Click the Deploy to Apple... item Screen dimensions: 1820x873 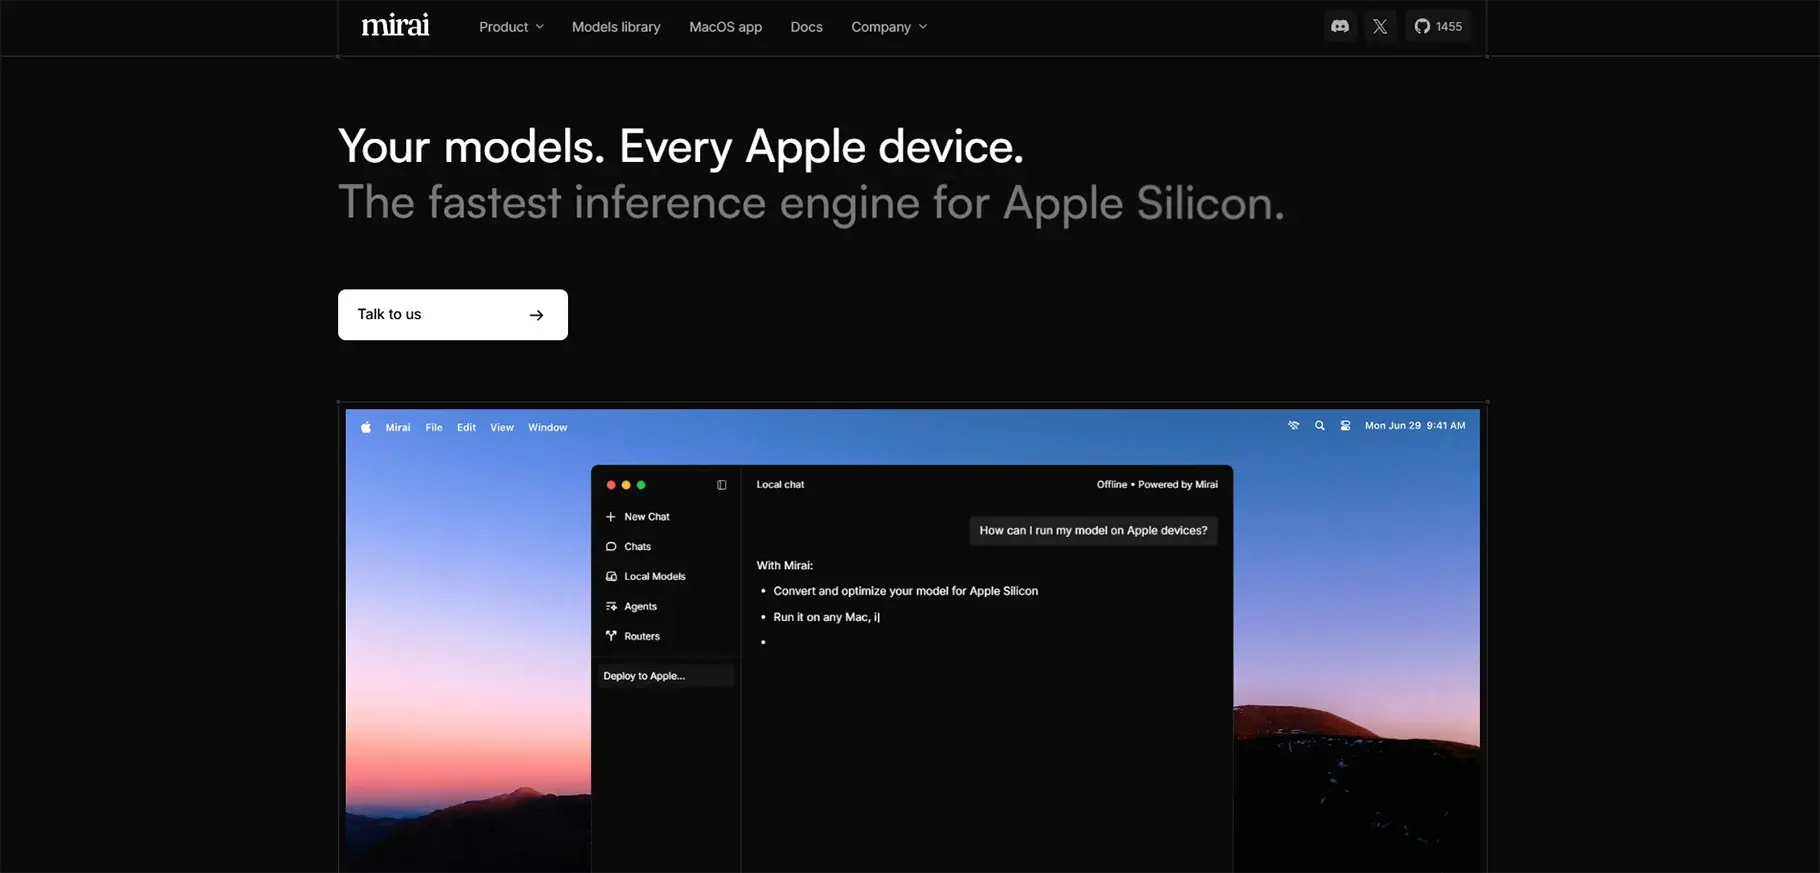pyautogui.click(x=665, y=676)
